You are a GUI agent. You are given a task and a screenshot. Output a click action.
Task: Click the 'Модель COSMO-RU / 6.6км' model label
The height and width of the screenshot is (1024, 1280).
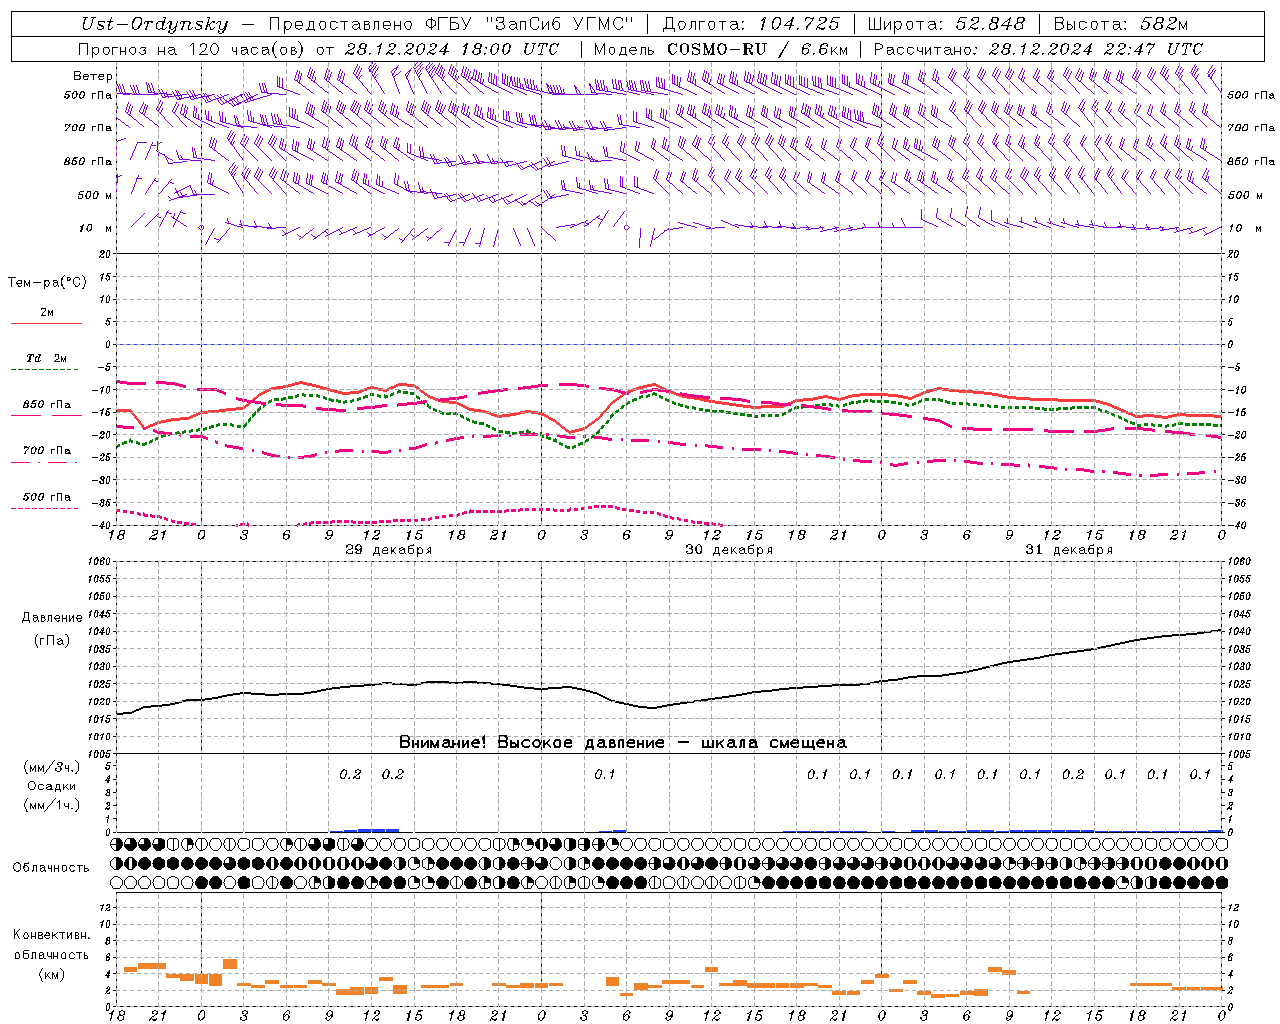pyautogui.click(x=721, y=49)
